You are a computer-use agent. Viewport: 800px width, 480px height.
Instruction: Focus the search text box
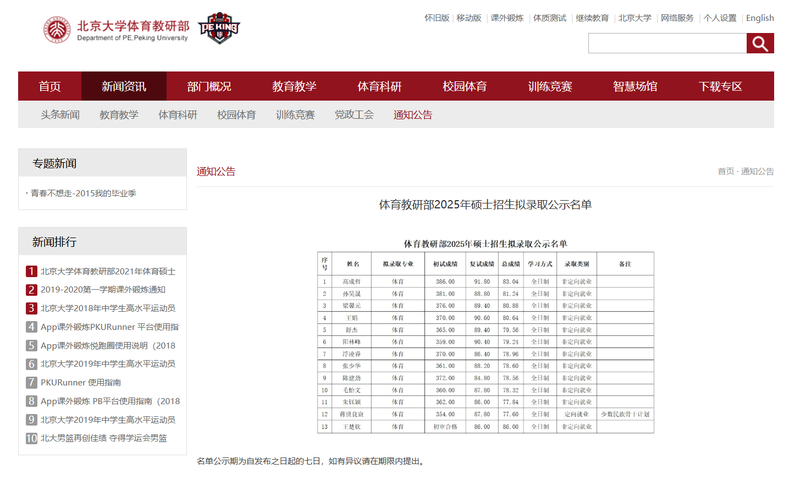pos(667,43)
